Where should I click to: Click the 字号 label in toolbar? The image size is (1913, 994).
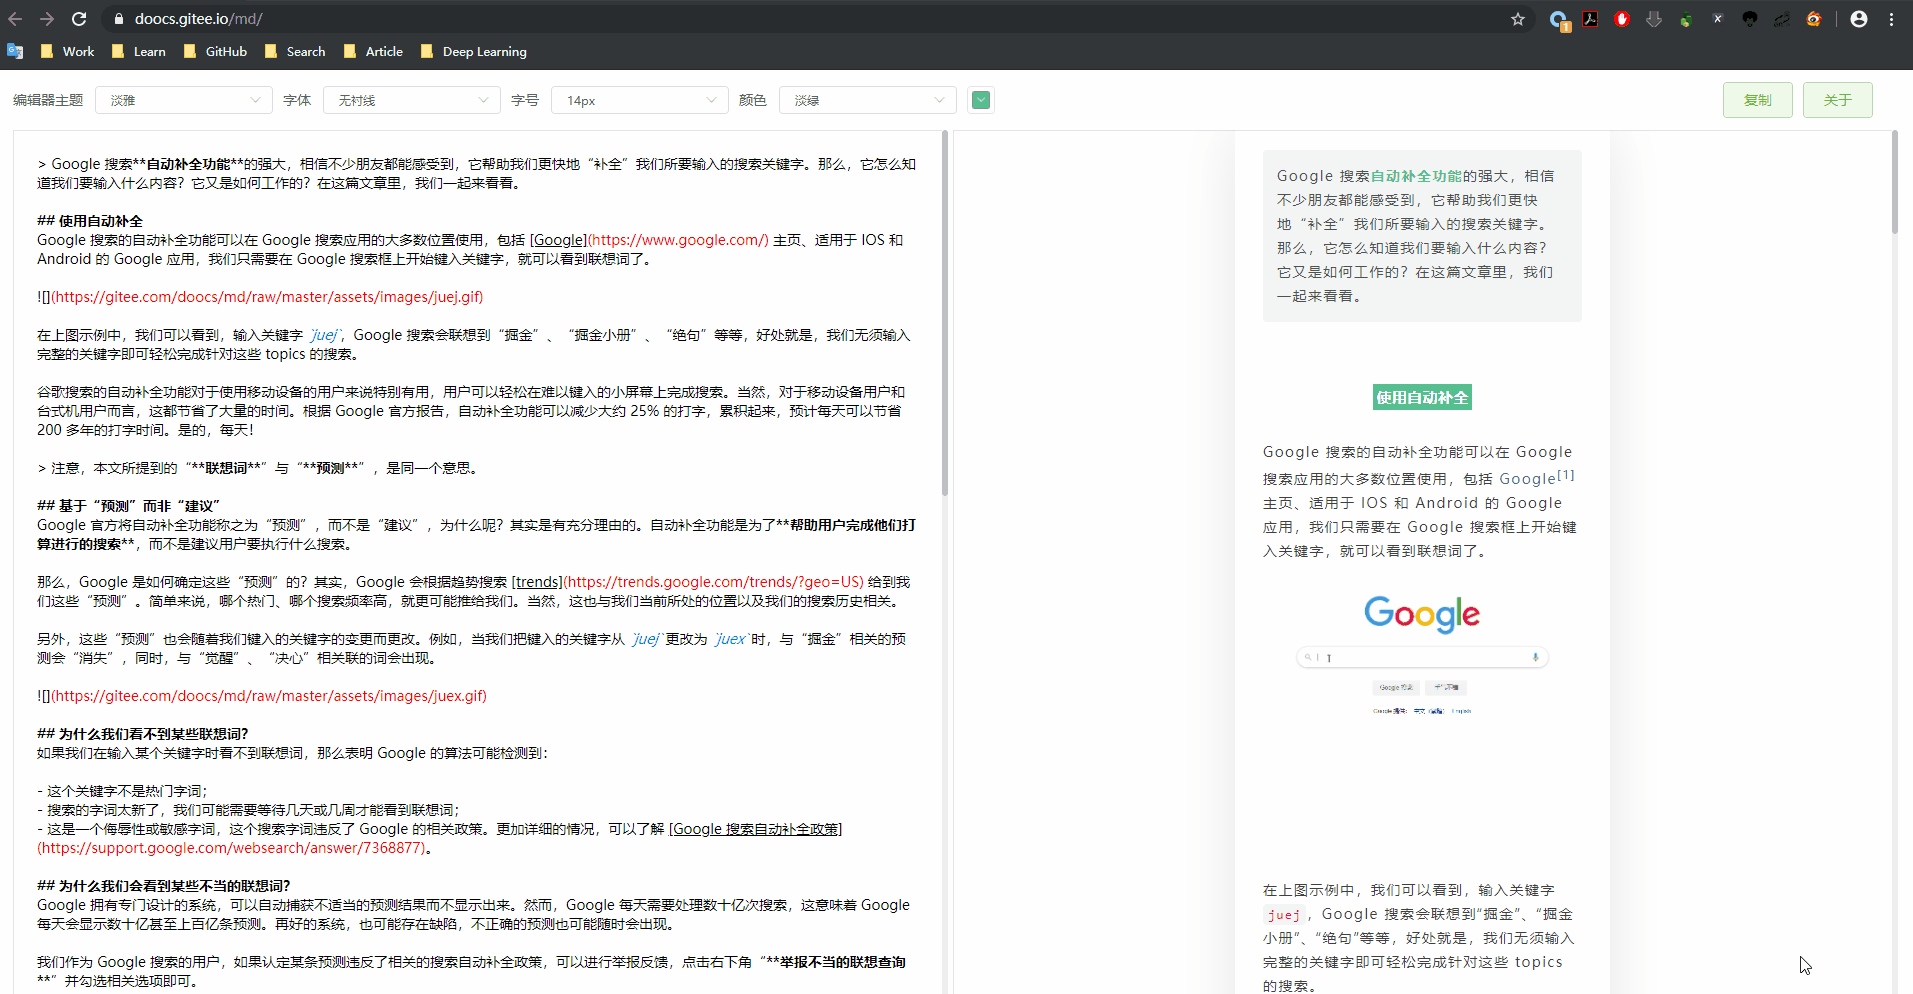525,100
